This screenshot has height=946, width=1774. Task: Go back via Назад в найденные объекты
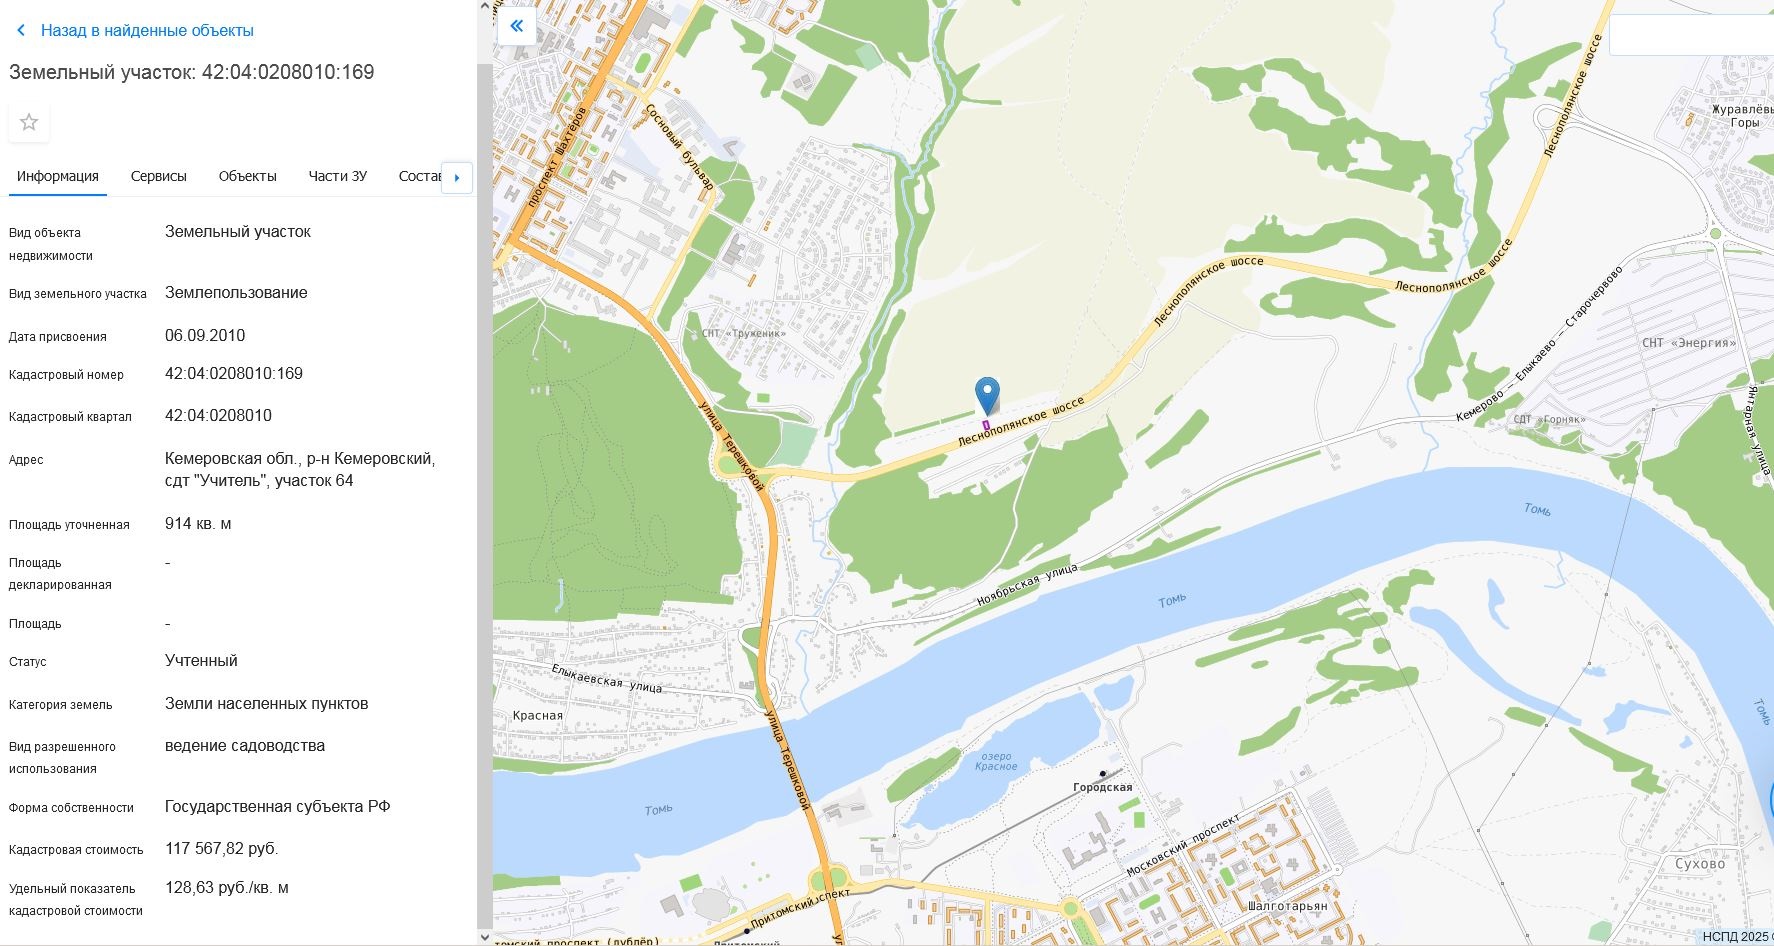click(x=147, y=31)
